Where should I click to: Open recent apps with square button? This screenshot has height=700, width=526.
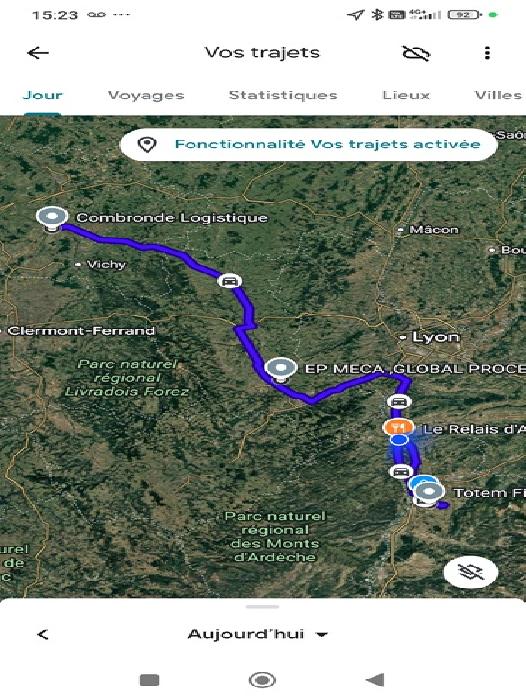pos(150,680)
